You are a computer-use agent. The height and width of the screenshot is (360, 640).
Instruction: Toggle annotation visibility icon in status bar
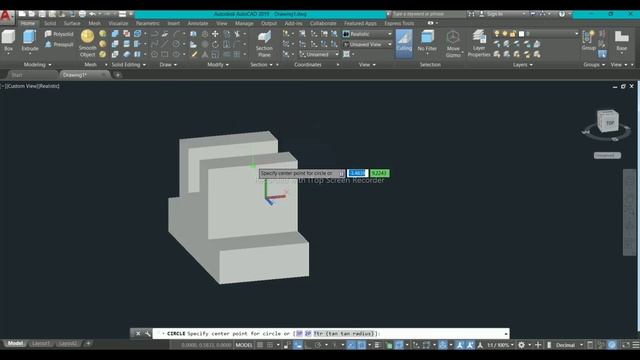tap(460, 345)
